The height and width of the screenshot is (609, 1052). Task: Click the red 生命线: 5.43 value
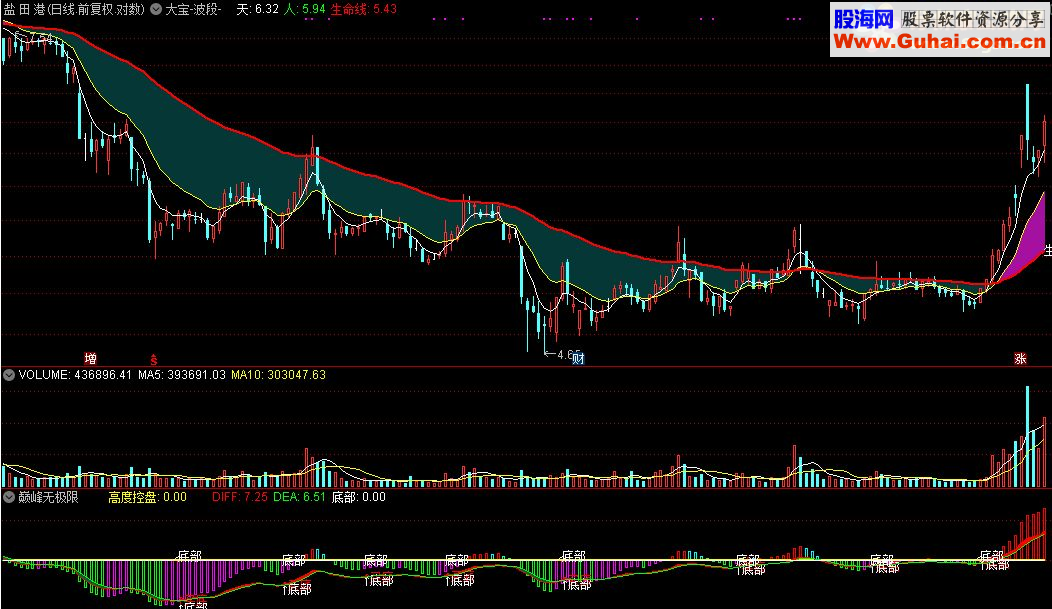pyautogui.click(x=364, y=9)
